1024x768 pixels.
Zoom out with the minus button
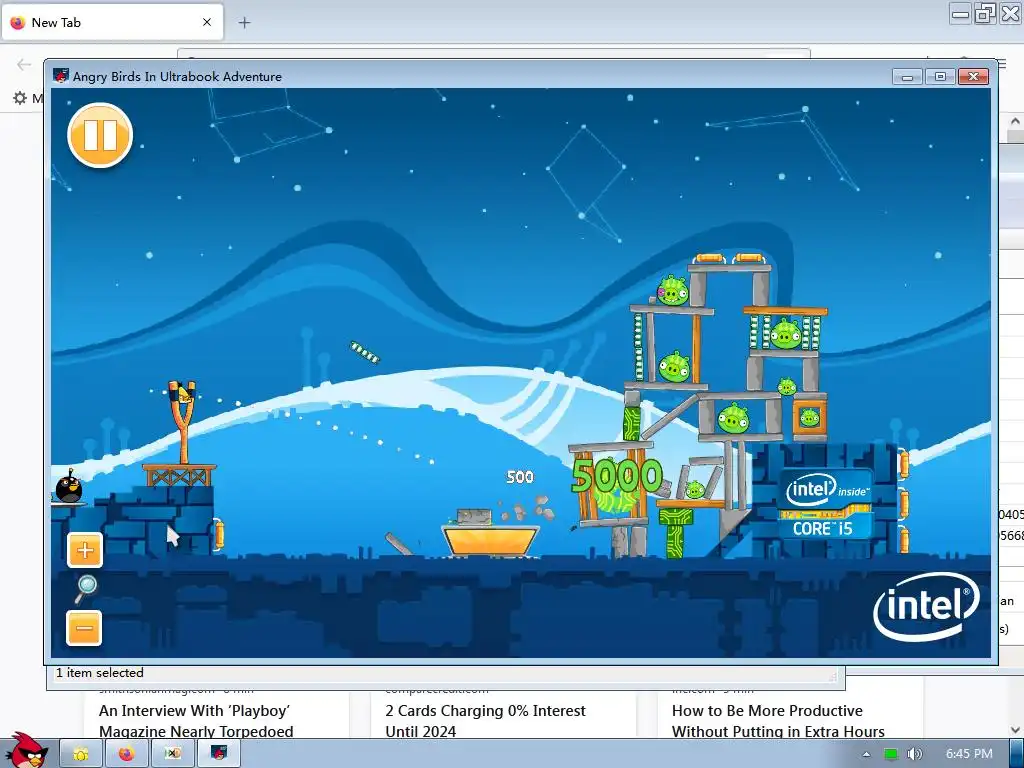pos(84,628)
